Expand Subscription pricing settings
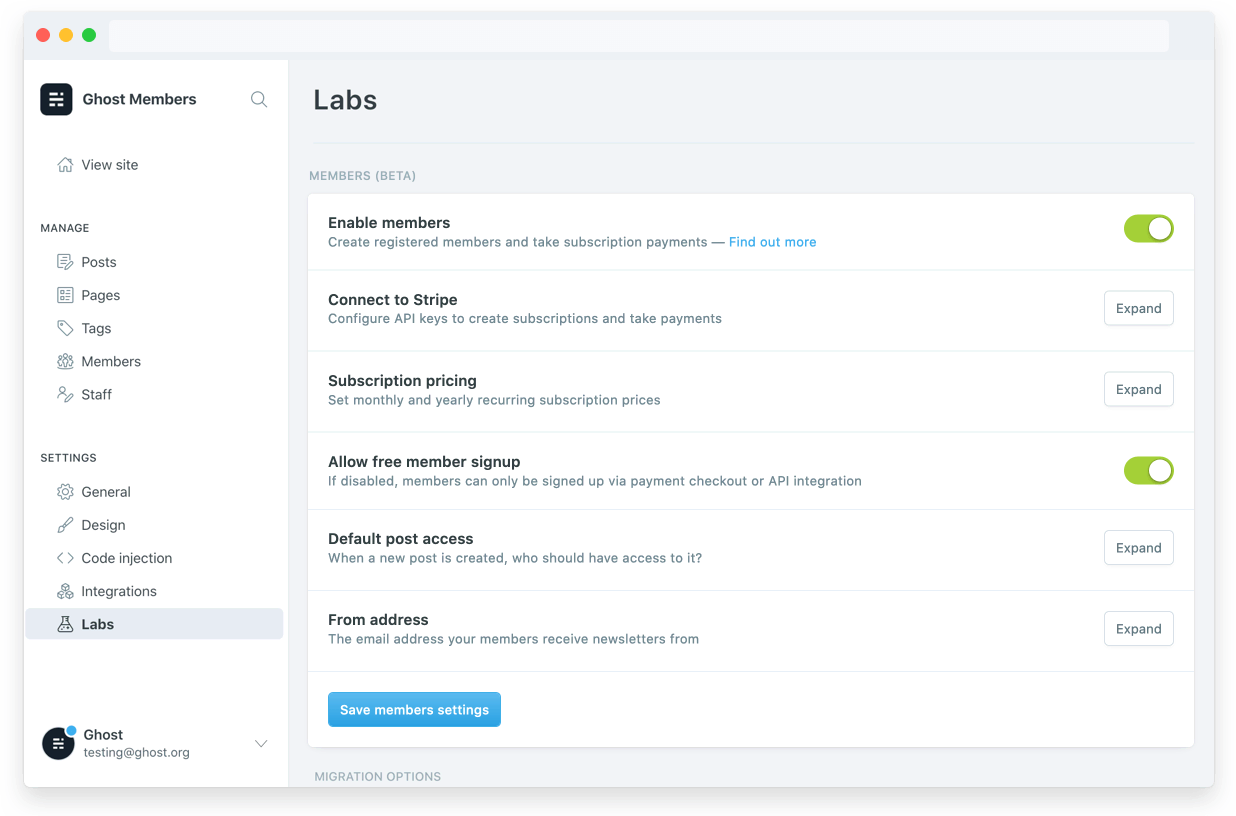Image resolution: width=1236 pixels, height=816 pixels. point(1138,389)
